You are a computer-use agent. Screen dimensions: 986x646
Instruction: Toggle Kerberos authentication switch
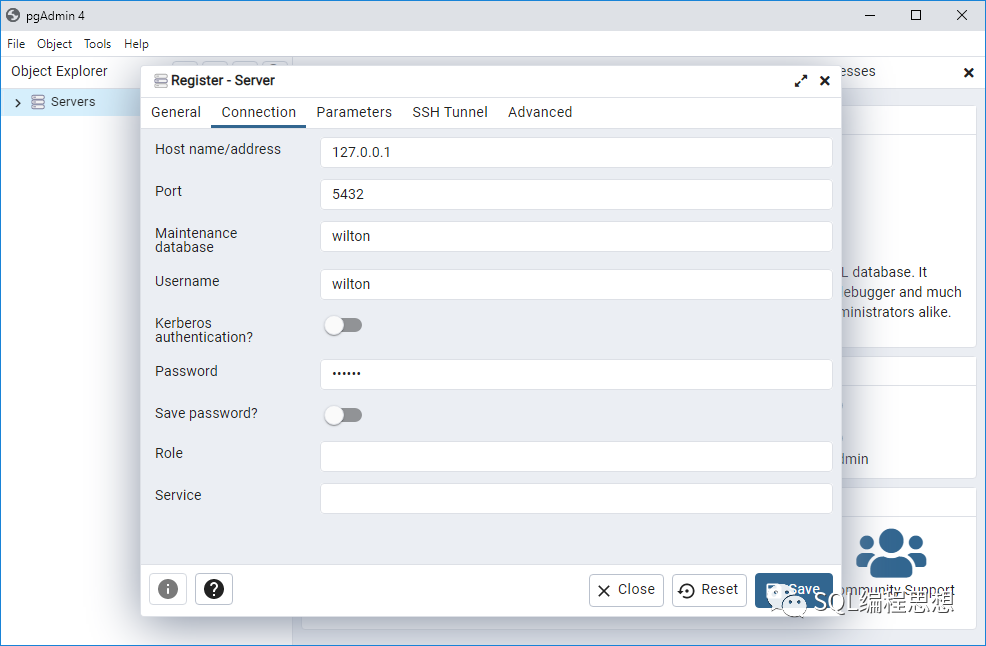tap(343, 325)
